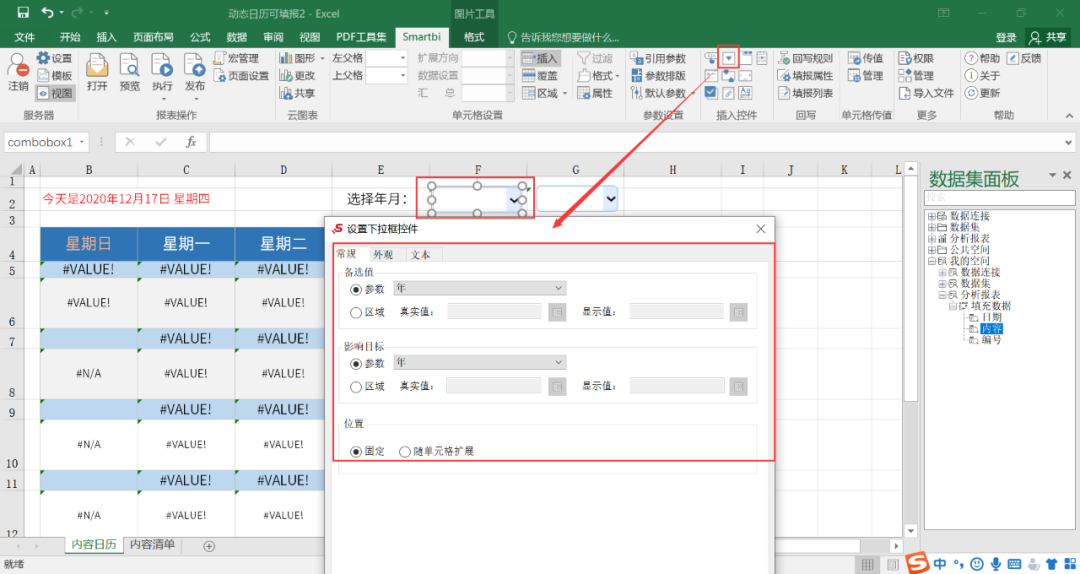Open the 影响目标 parameter dropdown showing 年

(x=479, y=362)
